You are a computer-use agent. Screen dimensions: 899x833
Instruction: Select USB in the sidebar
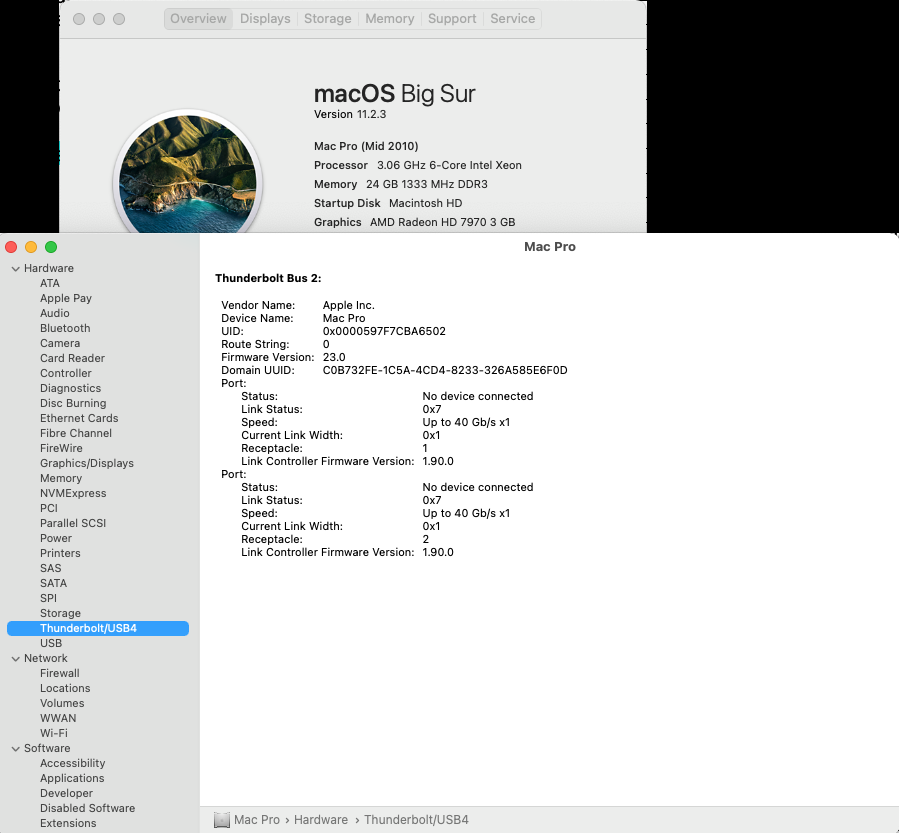(50, 643)
